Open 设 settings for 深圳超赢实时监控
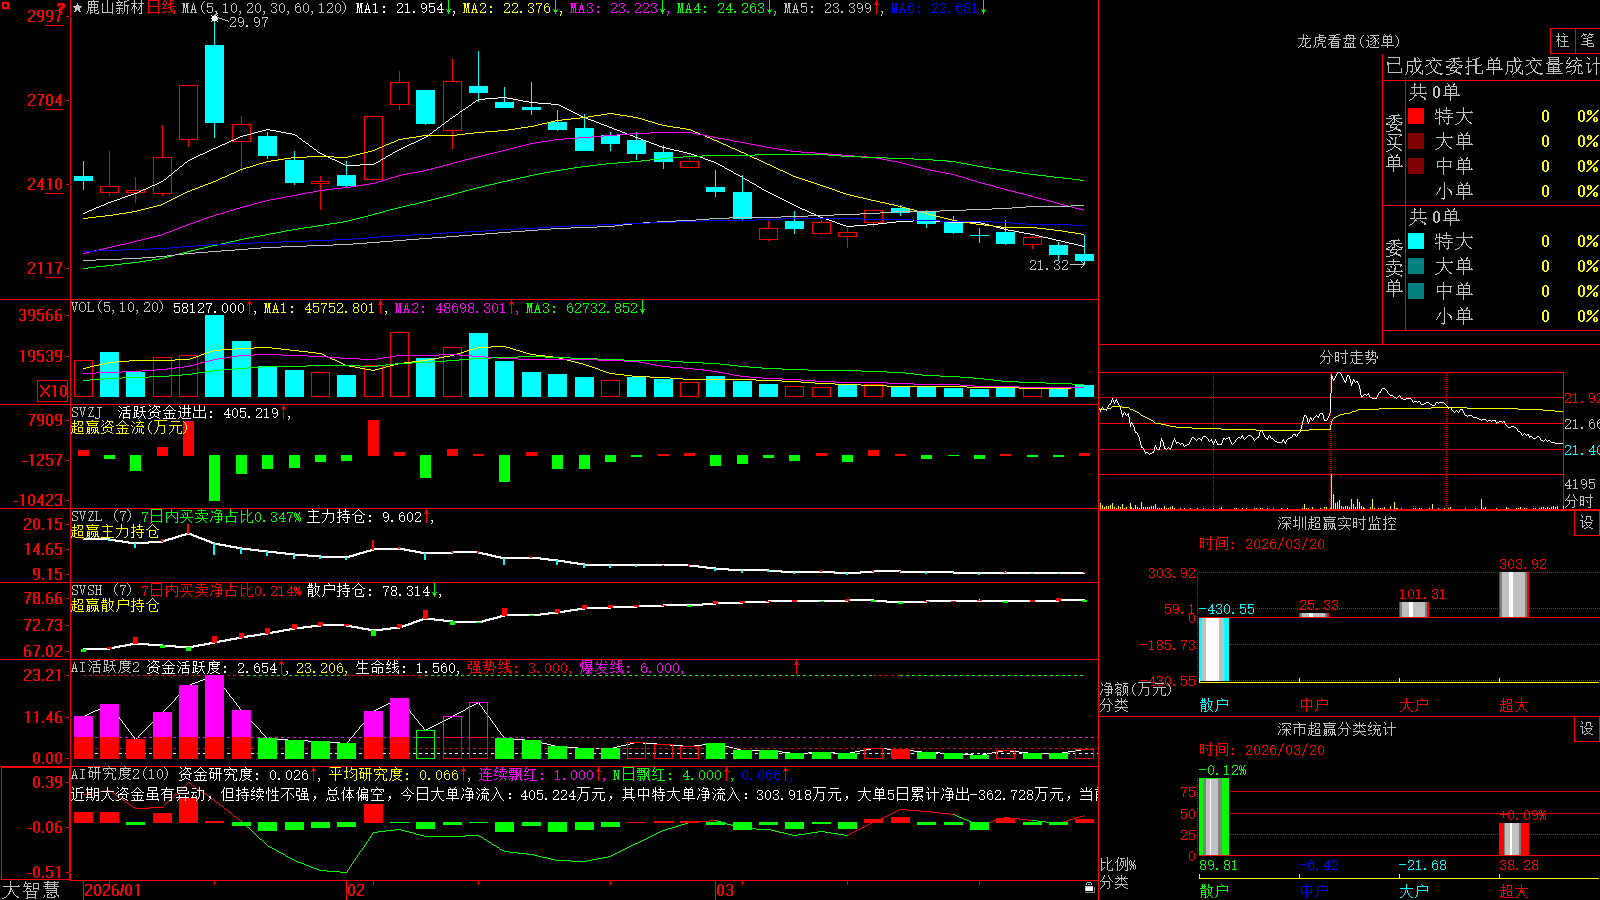The width and height of the screenshot is (1600, 900). click(x=1586, y=523)
